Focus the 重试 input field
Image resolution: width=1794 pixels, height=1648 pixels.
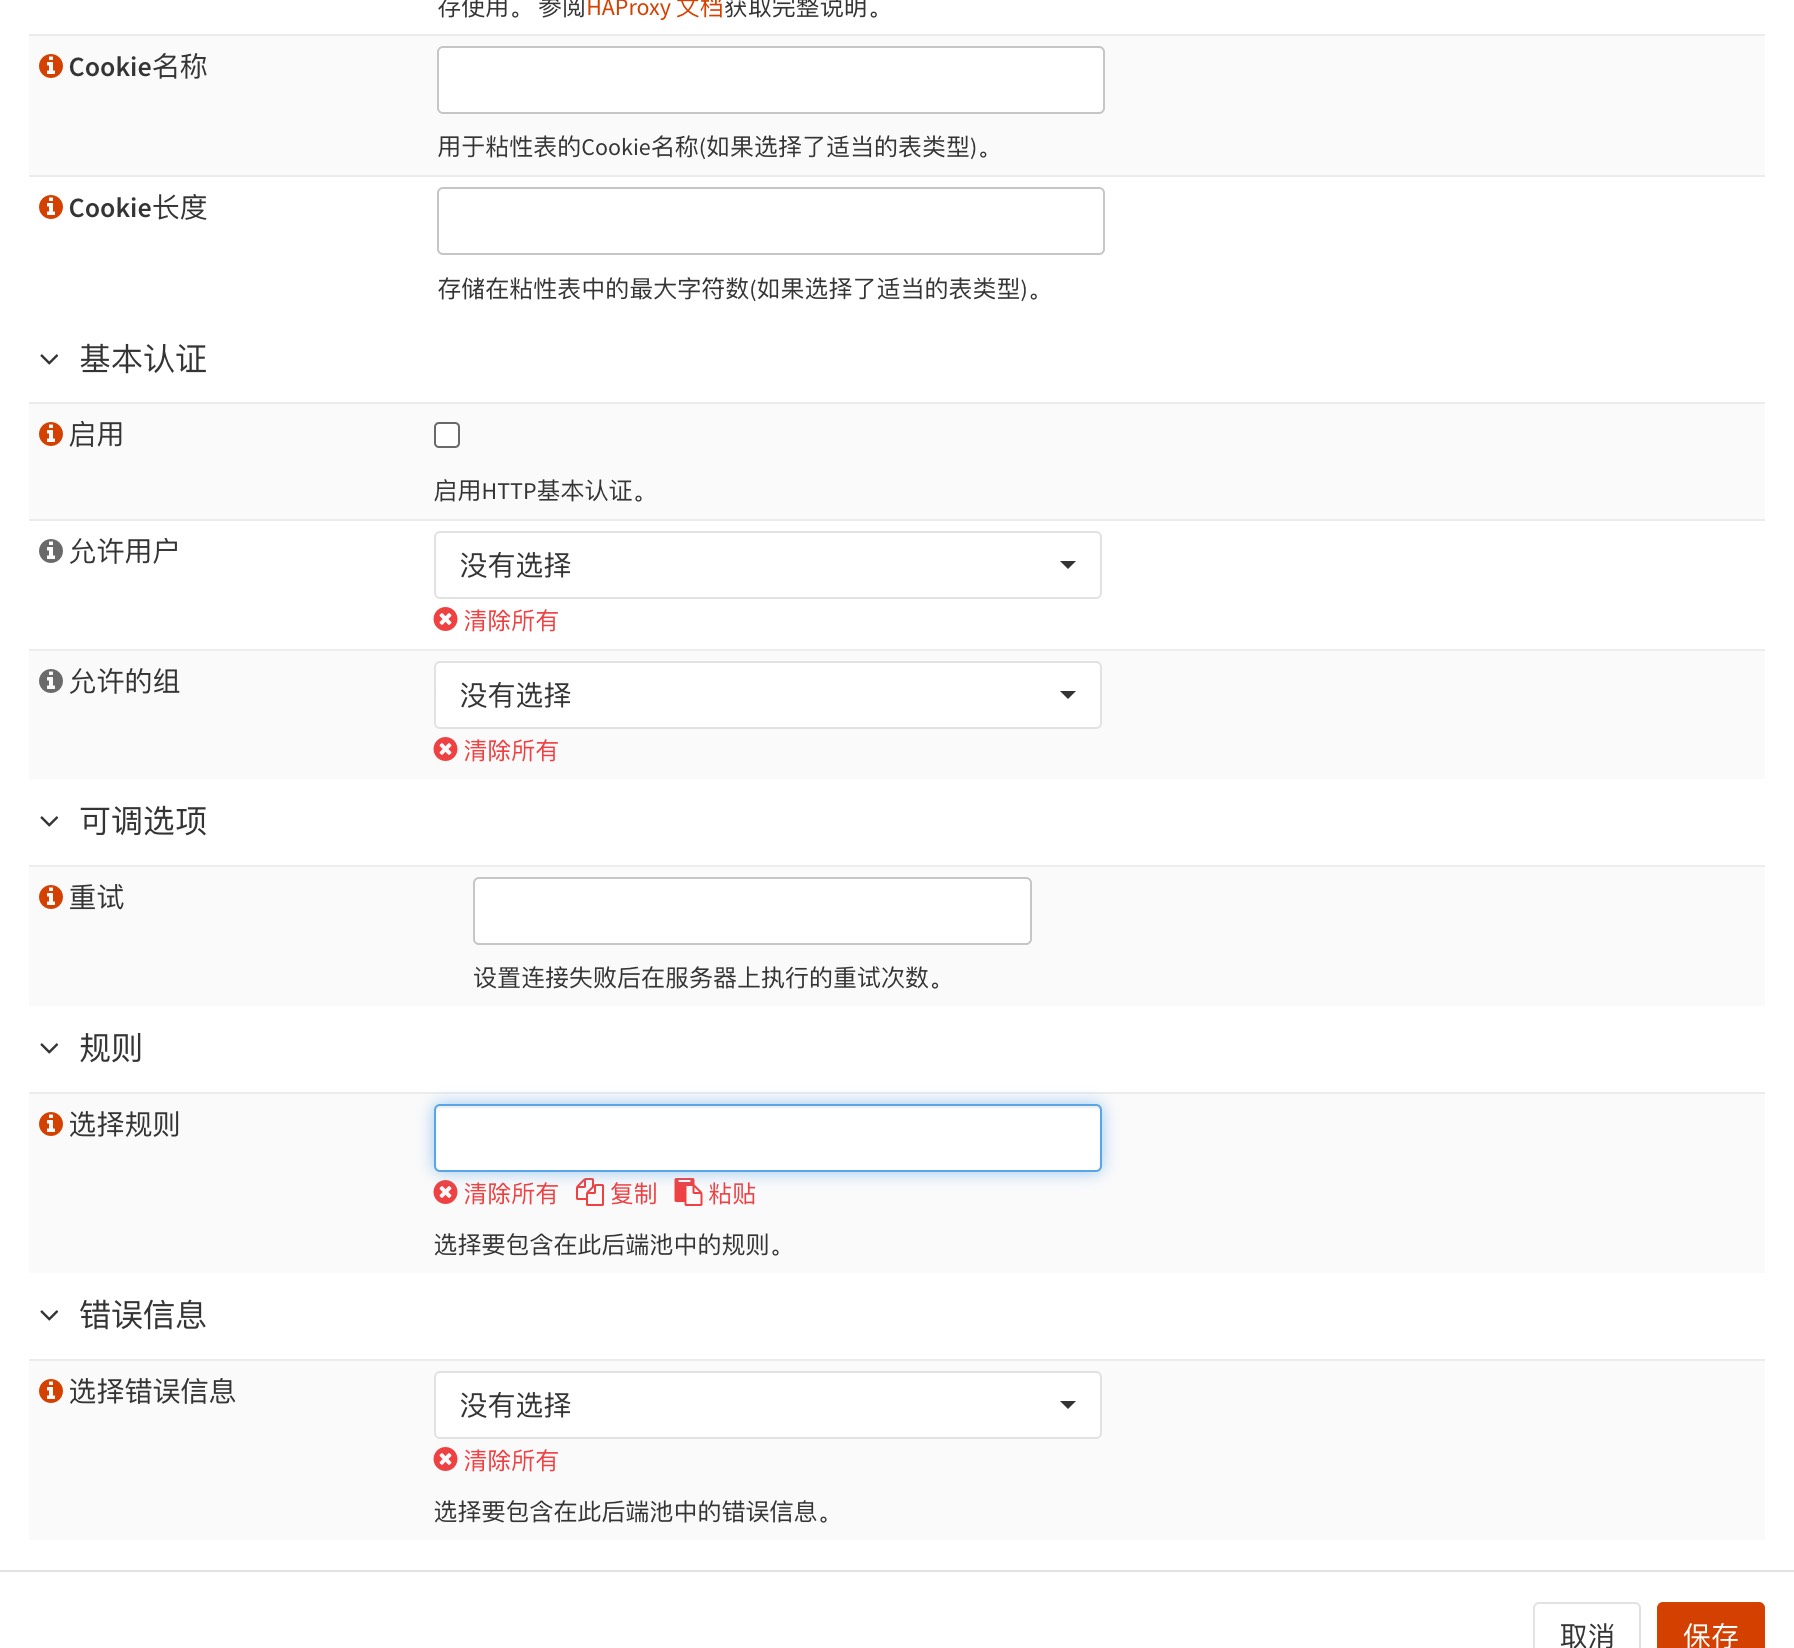click(752, 911)
